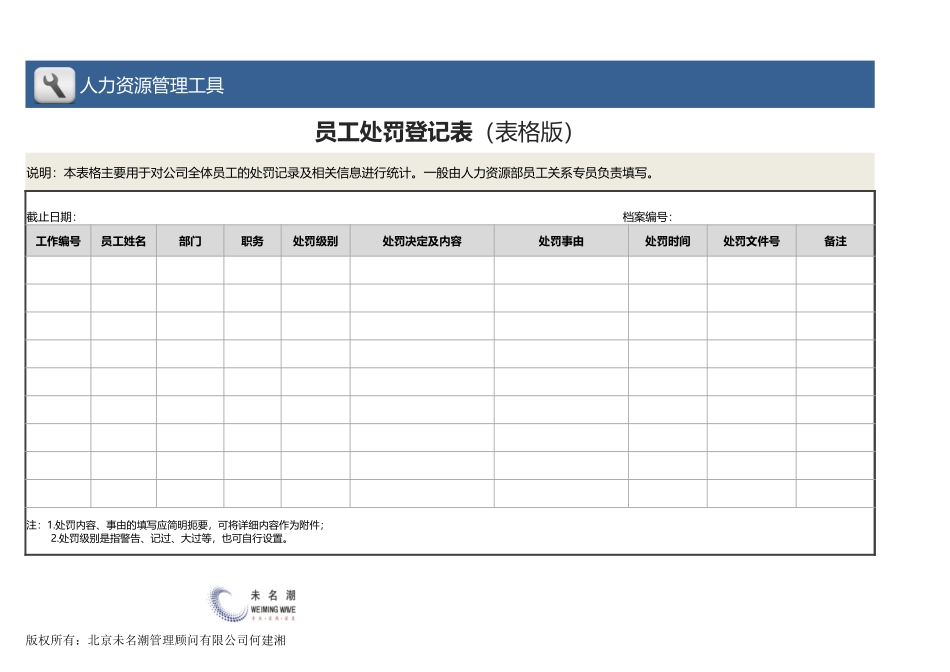Select the 处罚级别 column header
Screen dimensions: 950x672
[315, 240]
